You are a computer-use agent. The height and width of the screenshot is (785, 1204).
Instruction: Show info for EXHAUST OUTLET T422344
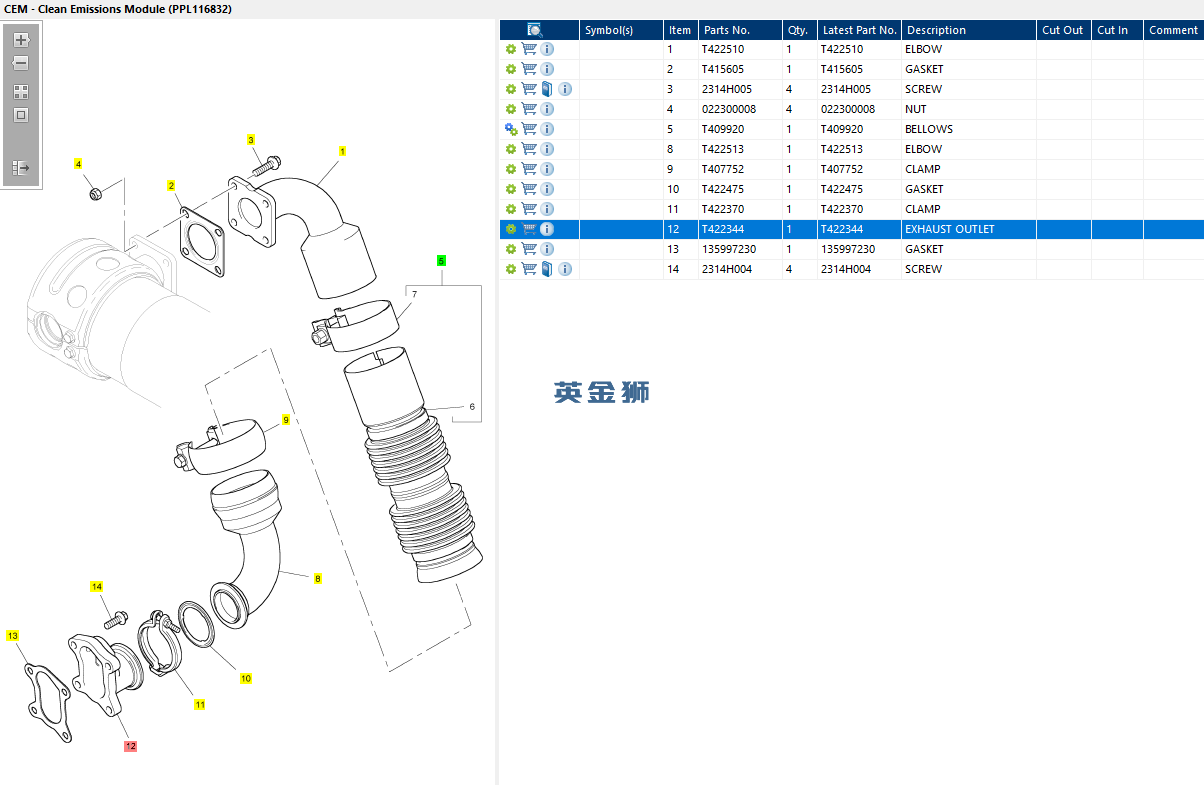(x=547, y=229)
